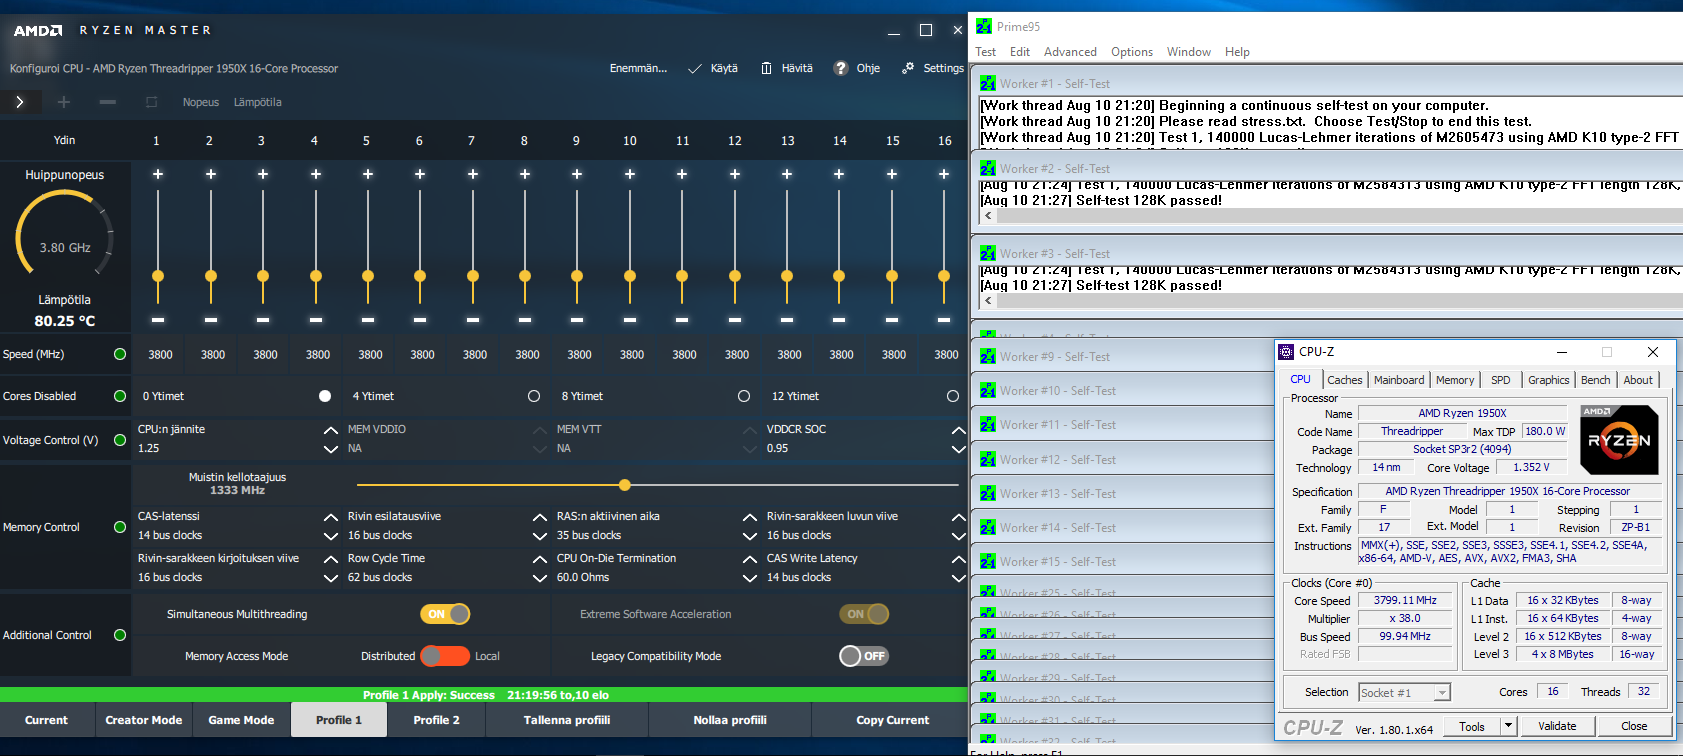Screen dimensions: 1683x756
Task: Open Prime95 Test menu
Action: point(986,52)
